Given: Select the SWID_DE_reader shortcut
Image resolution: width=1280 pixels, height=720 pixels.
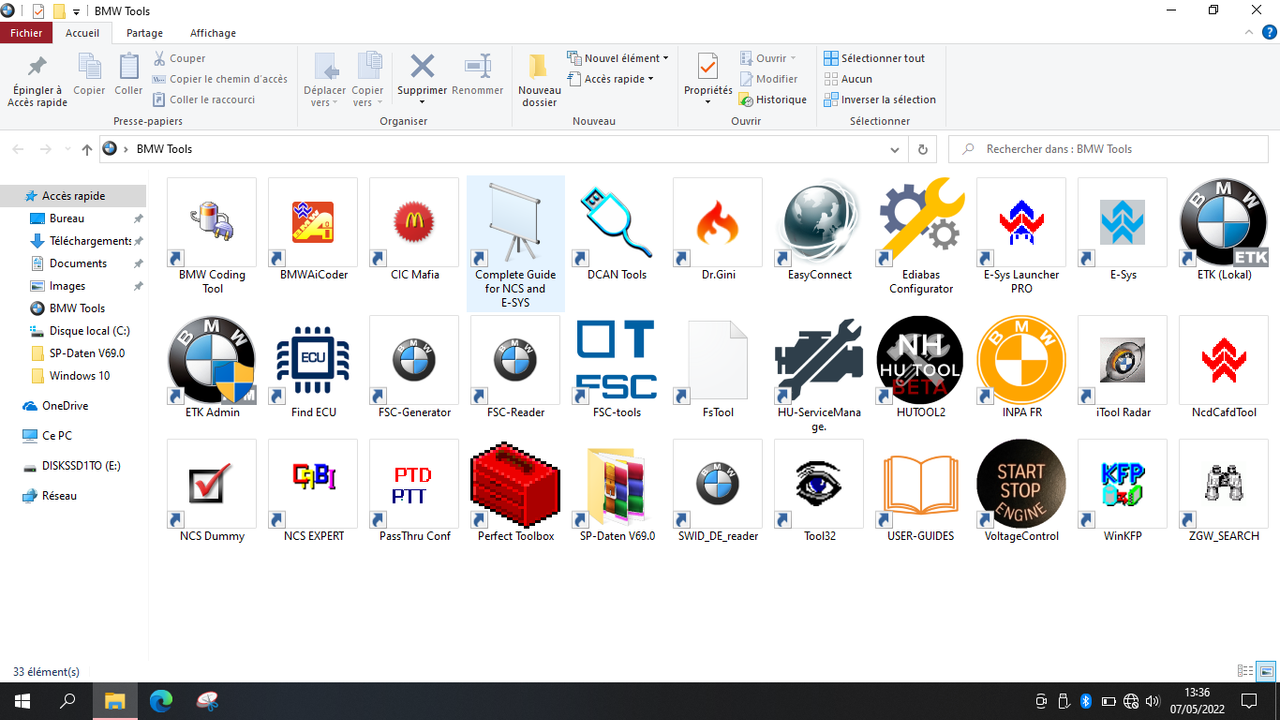Looking at the screenshot, I should (718, 491).
